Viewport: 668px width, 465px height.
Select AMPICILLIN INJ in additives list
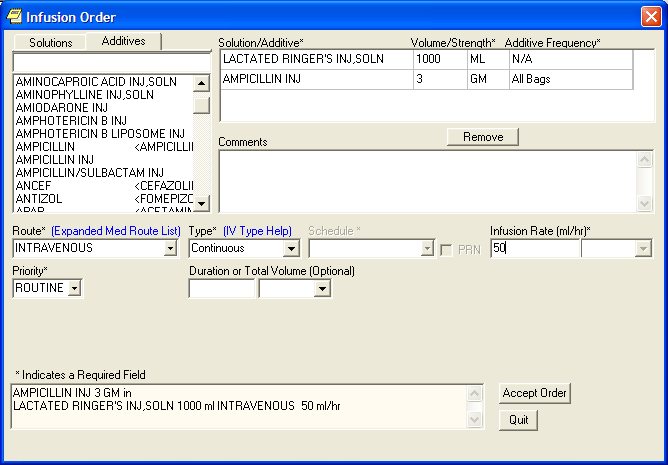click(103, 159)
